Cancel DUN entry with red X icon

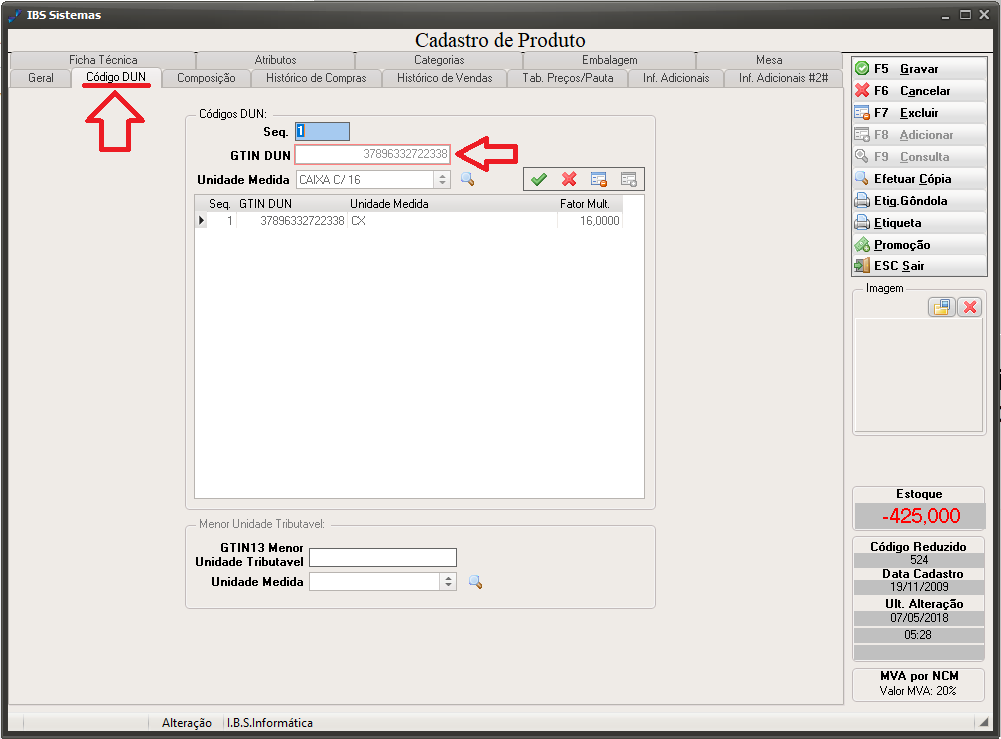[569, 179]
